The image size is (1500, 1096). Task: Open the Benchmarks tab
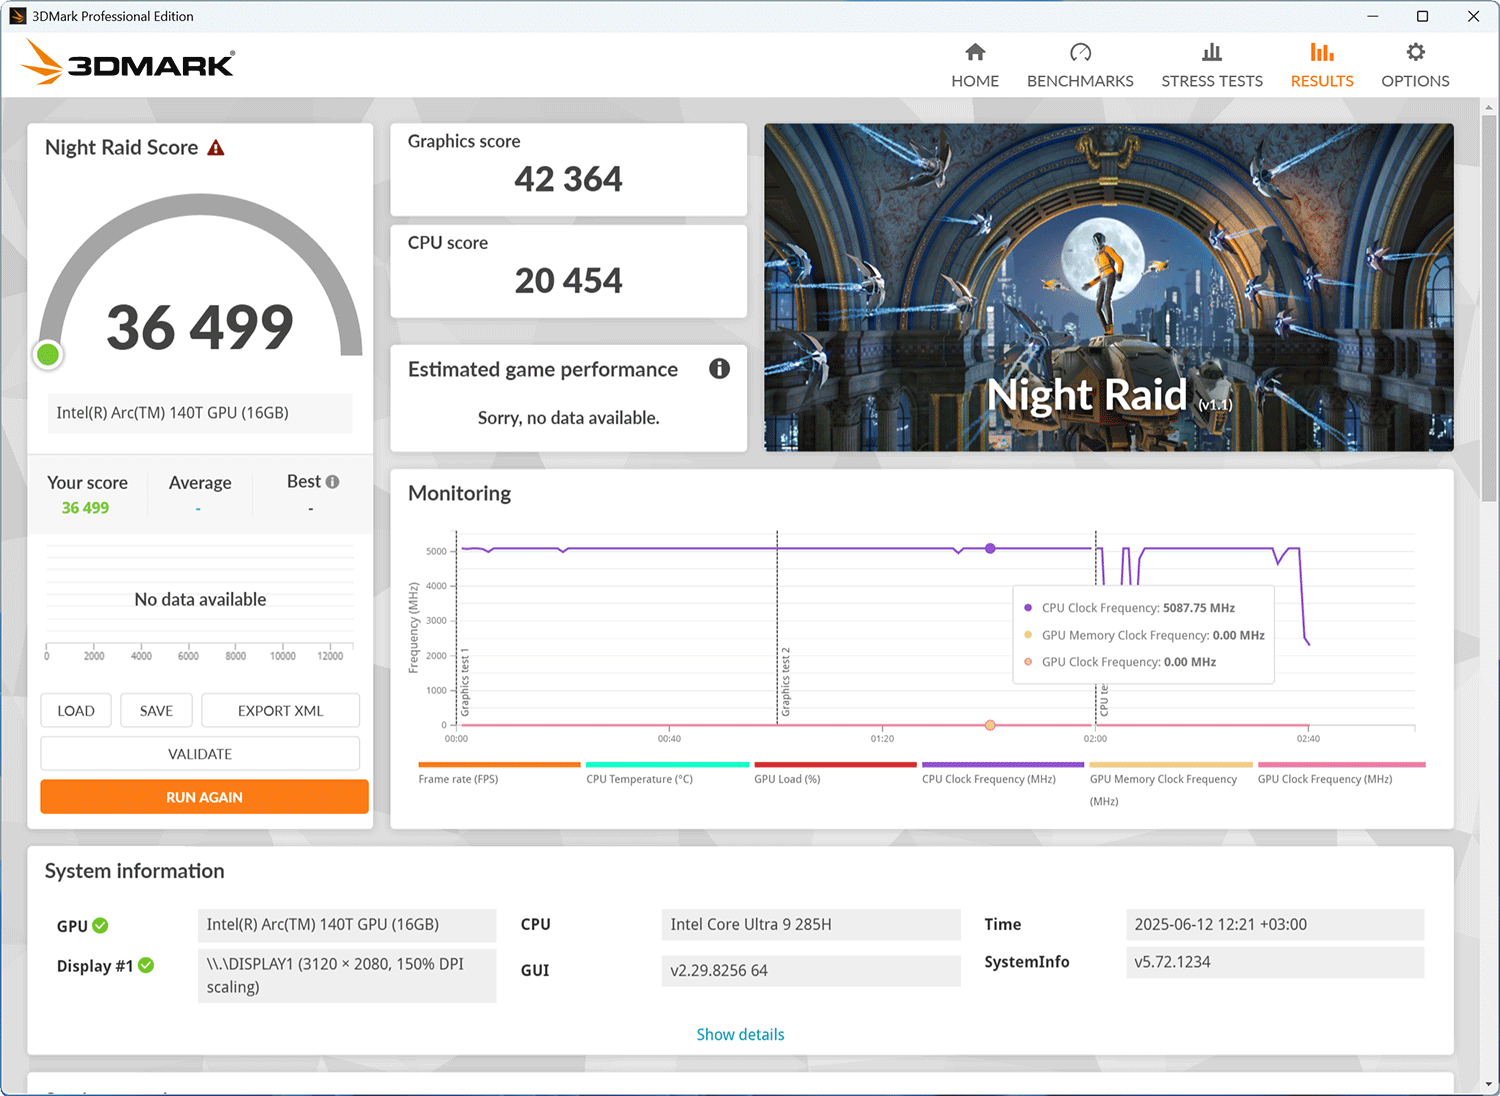tap(1080, 66)
